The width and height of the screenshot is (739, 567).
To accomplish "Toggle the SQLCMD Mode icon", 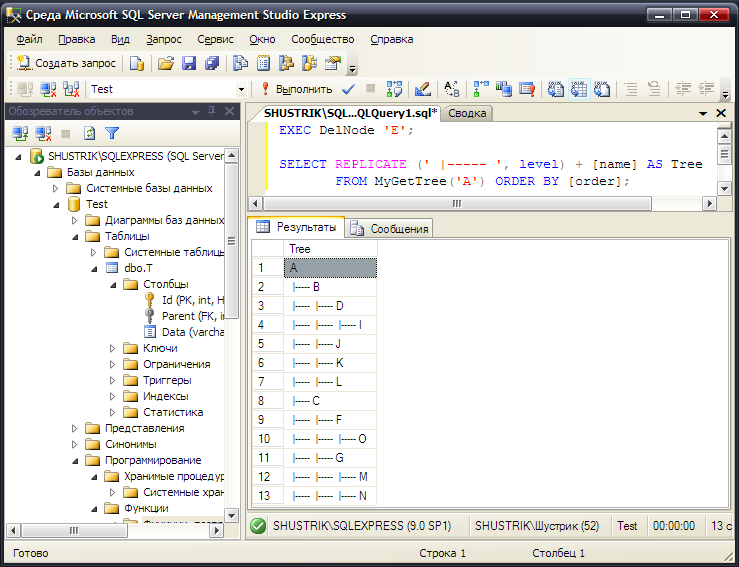I will tap(527, 89).
